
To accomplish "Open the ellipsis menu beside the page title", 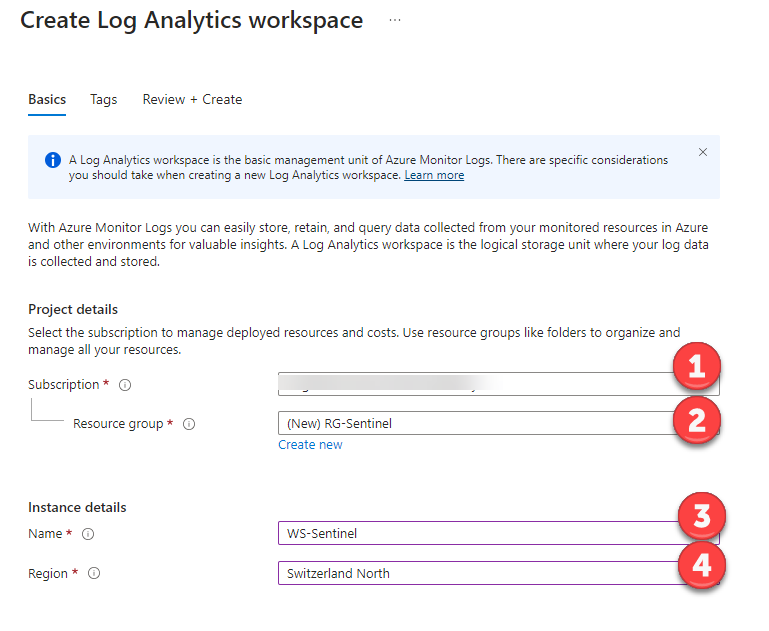I will [395, 20].
